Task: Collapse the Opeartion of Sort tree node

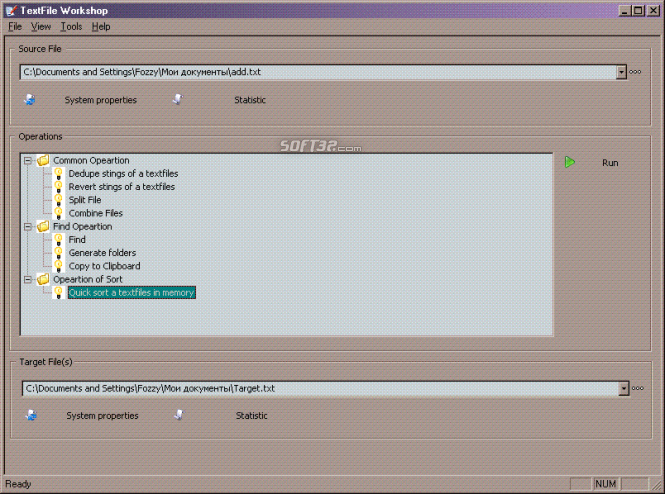Action: pyautogui.click(x=28, y=279)
